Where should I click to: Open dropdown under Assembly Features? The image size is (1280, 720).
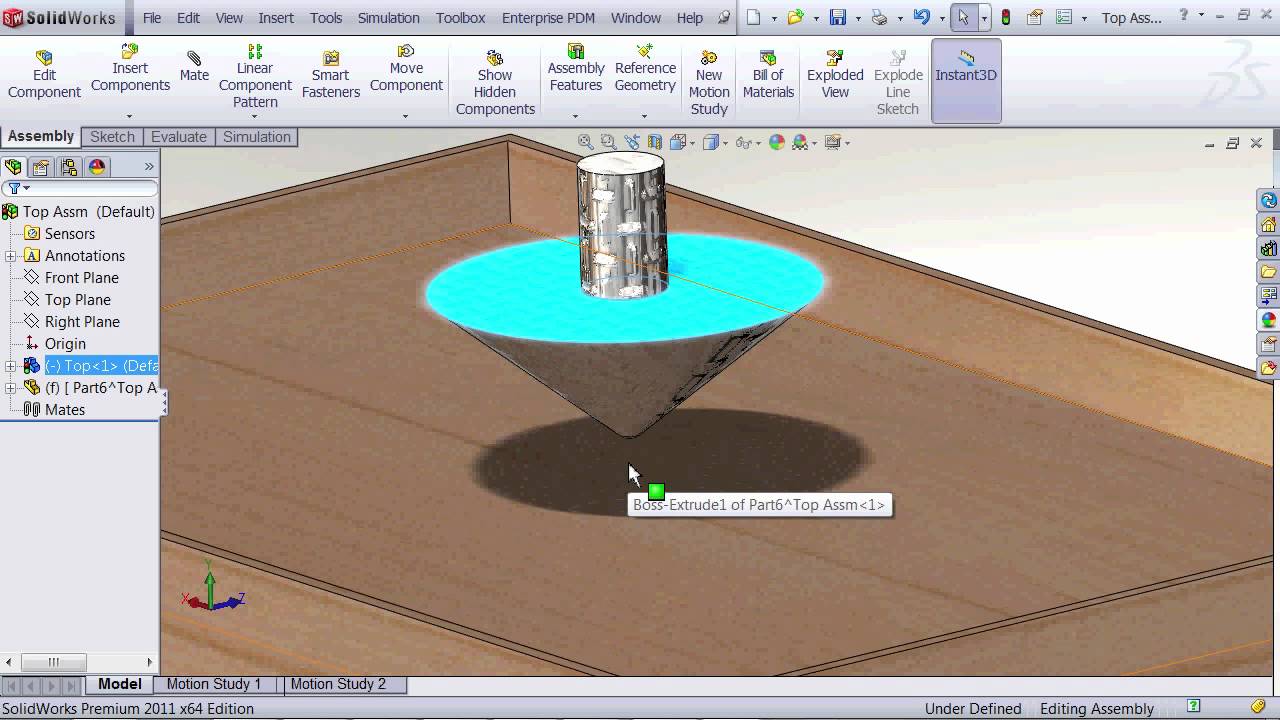576,116
